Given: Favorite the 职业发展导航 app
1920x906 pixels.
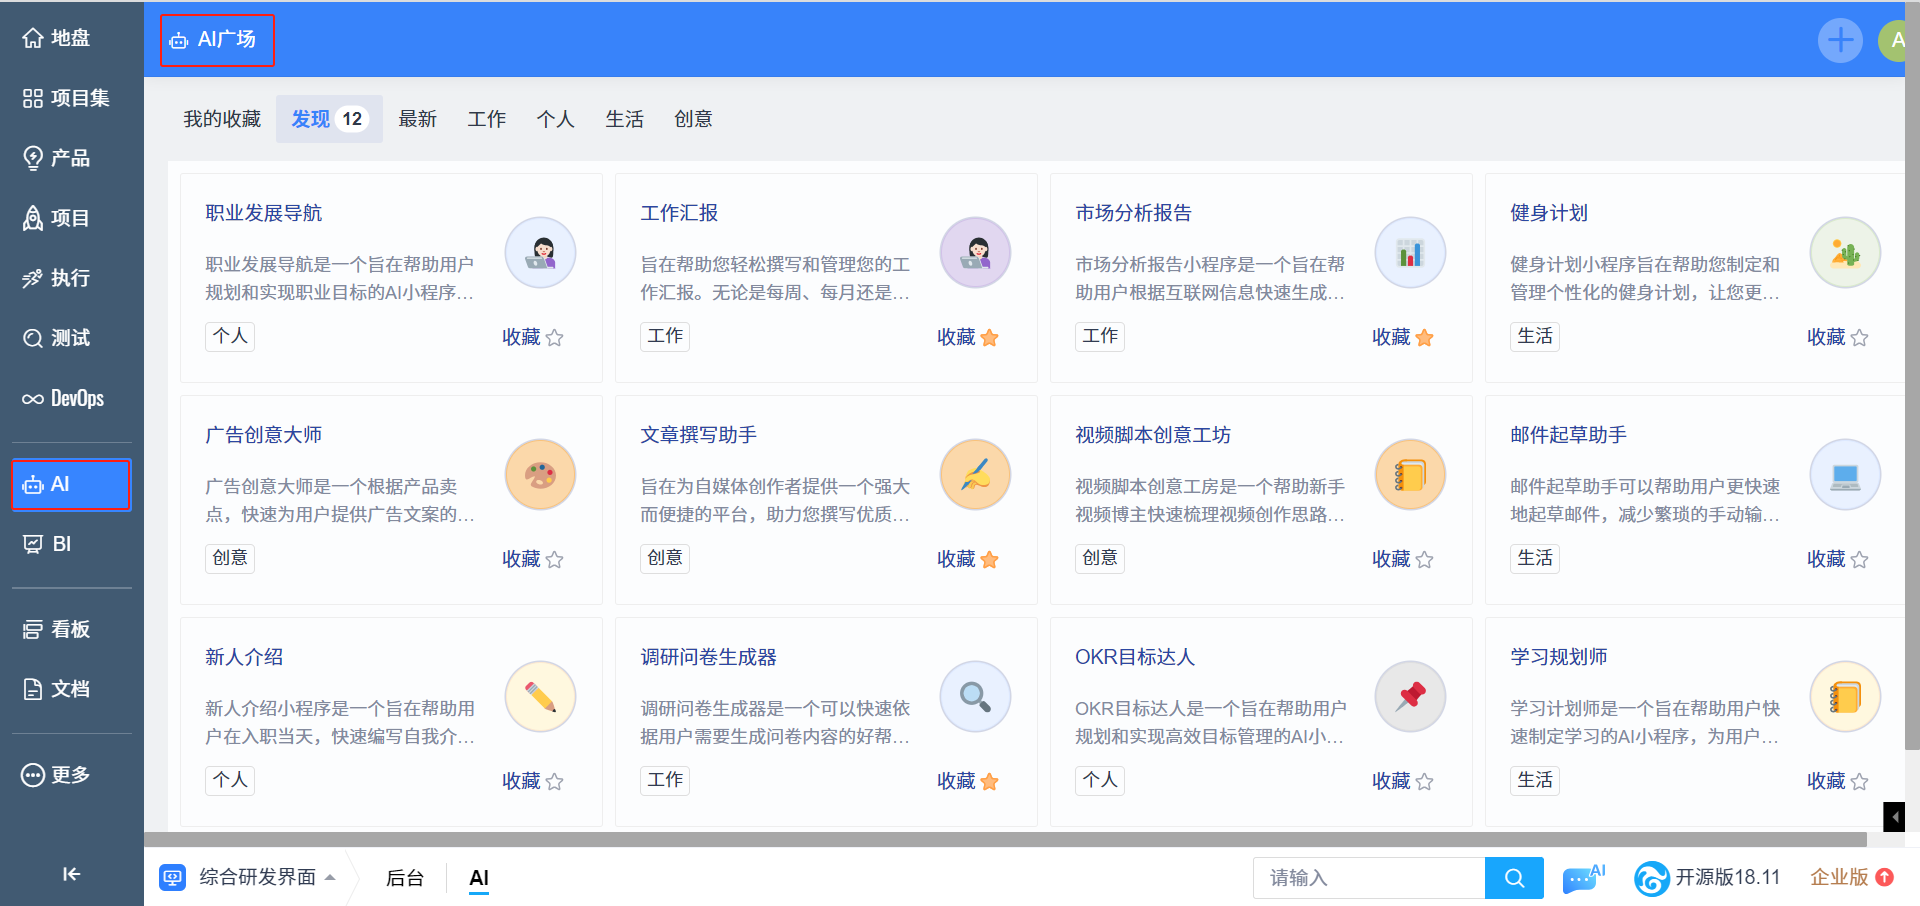Looking at the screenshot, I should point(554,338).
